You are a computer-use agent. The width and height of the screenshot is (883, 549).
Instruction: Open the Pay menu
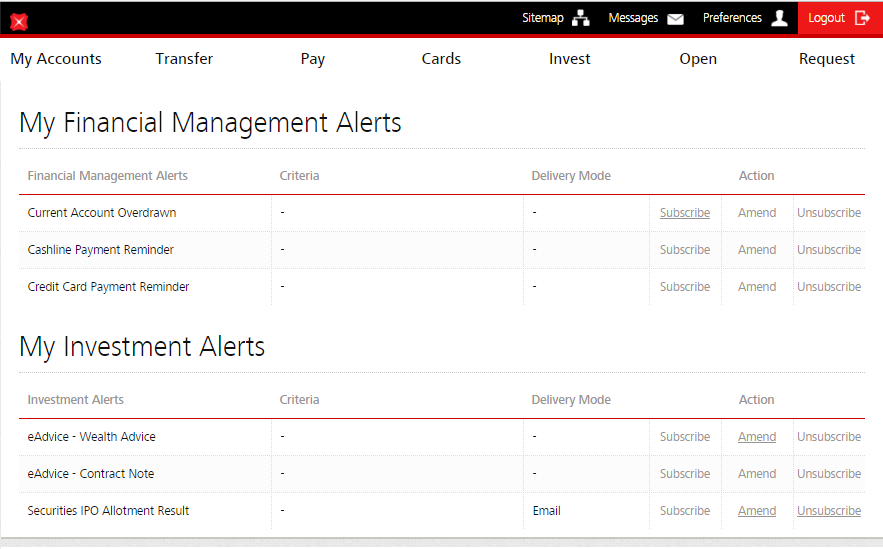pos(313,59)
